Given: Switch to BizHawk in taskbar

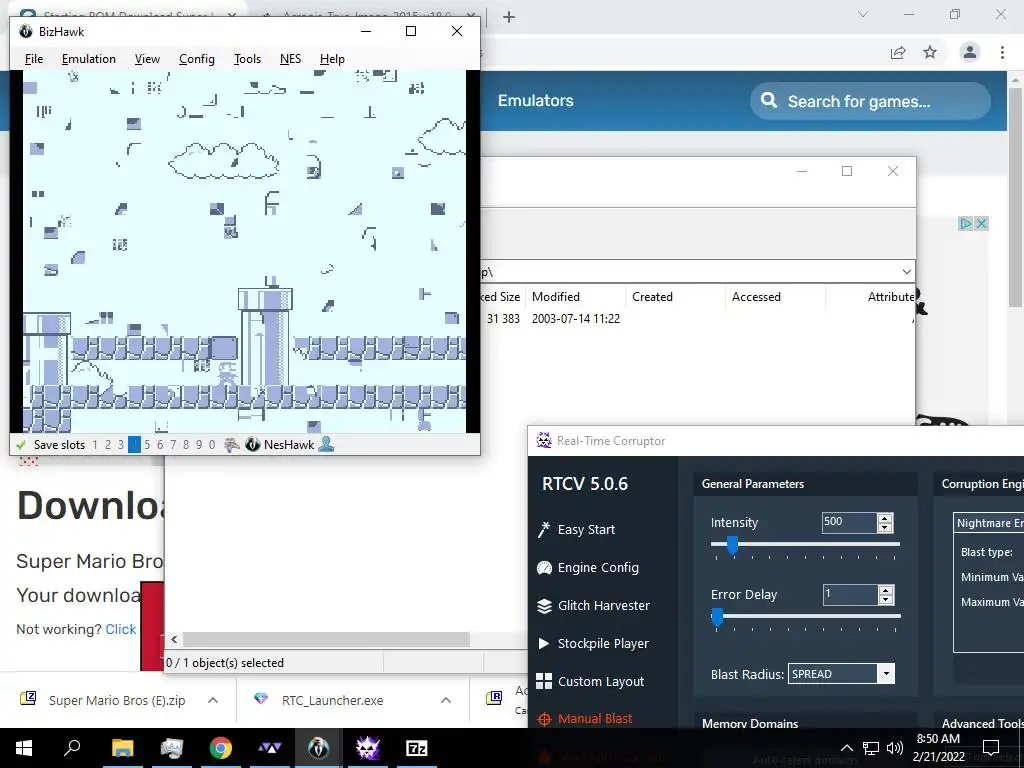Looking at the screenshot, I should [x=319, y=748].
